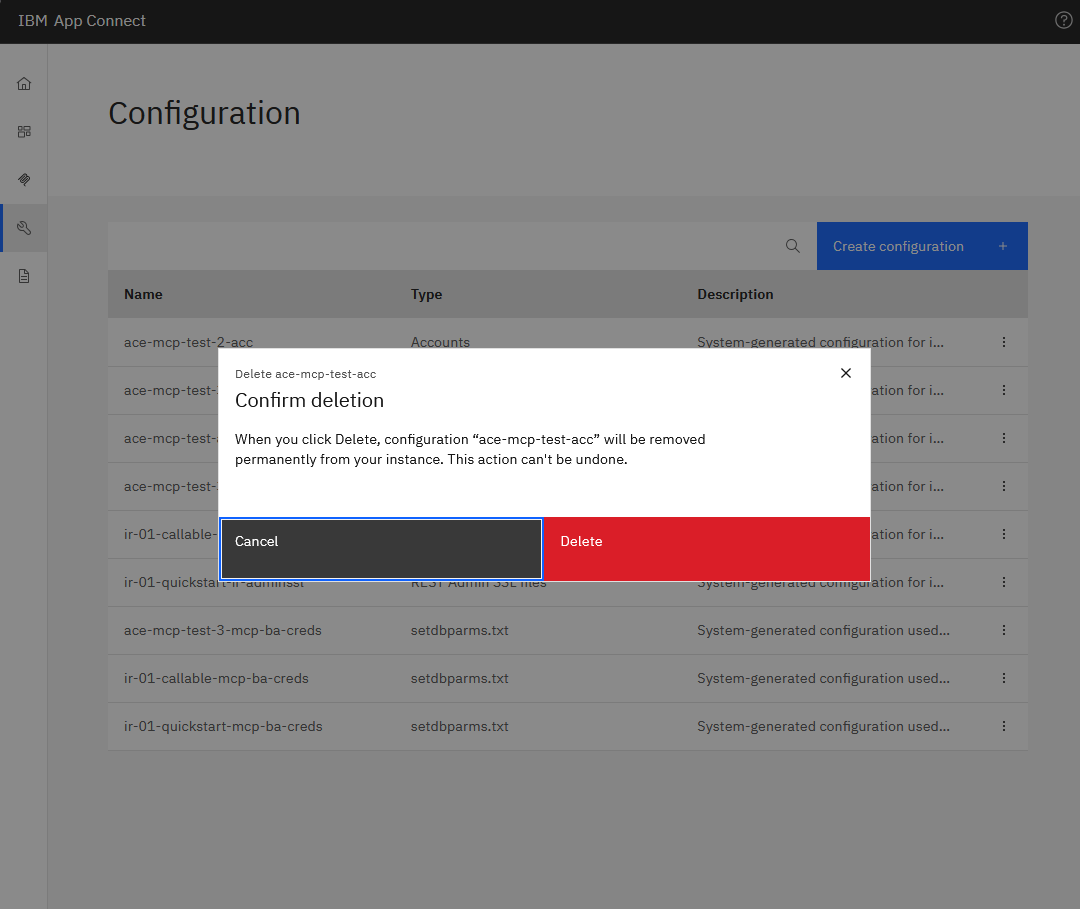Sort by the Name column header
The height and width of the screenshot is (909, 1080).
pyautogui.click(x=143, y=294)
